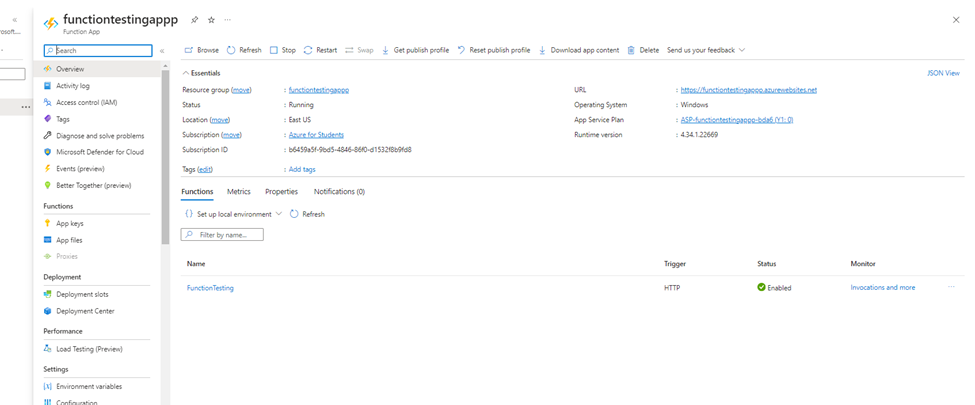Viewport: 975px width, 405px height.
Task: Delete the function app
Action: coord(643,50)
